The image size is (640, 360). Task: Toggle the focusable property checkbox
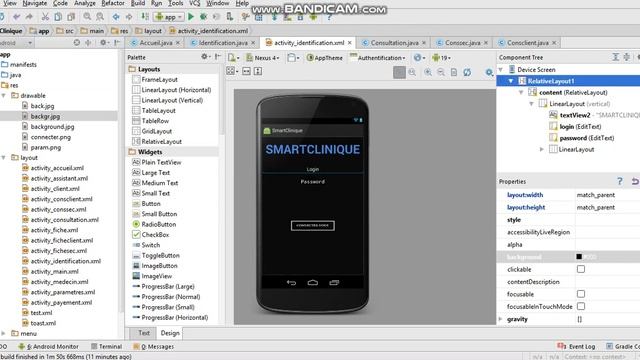point(581,294)
